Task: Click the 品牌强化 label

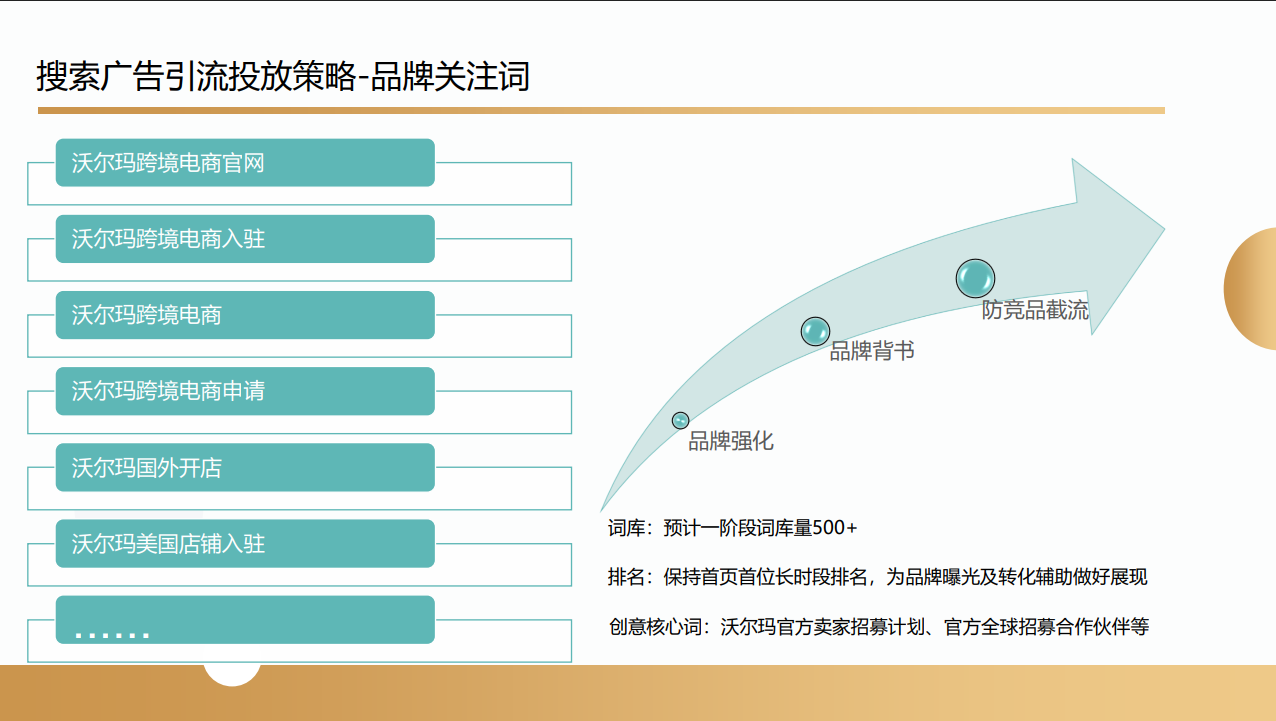Action: click(x=731, y=441)
